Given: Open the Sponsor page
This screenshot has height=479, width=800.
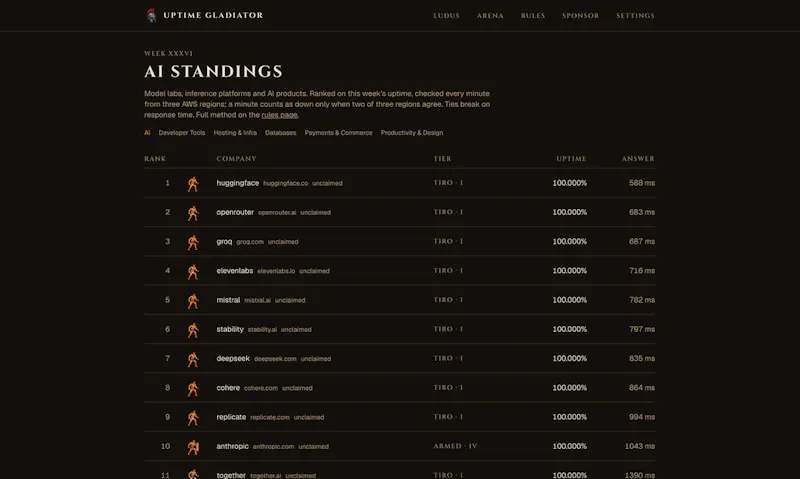Looking at the screenshot, I should tap(581, 16).
